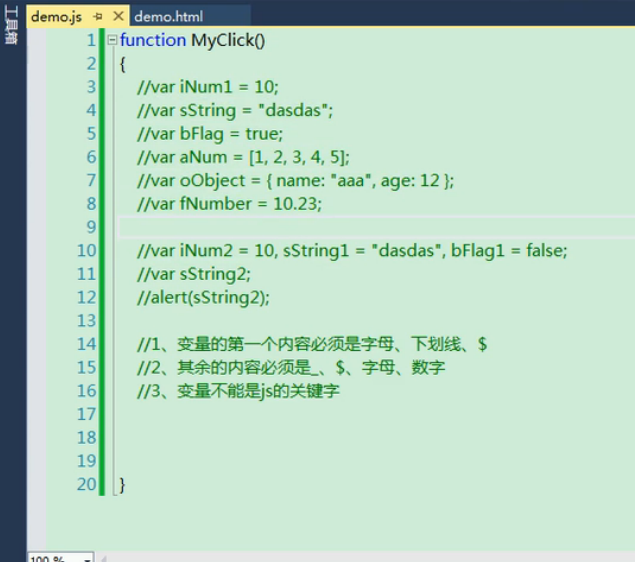This screenshot has height=562, width=635.
Task: Click the comment '//var fNumber = 10.23;'
Action: pyautogui.click(x=229, y=204)
